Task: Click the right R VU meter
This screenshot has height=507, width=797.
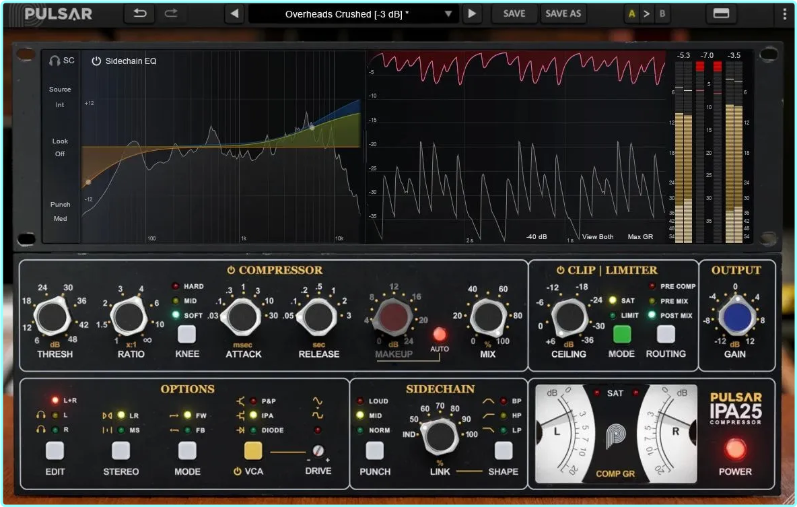Action: pos(666,432)
